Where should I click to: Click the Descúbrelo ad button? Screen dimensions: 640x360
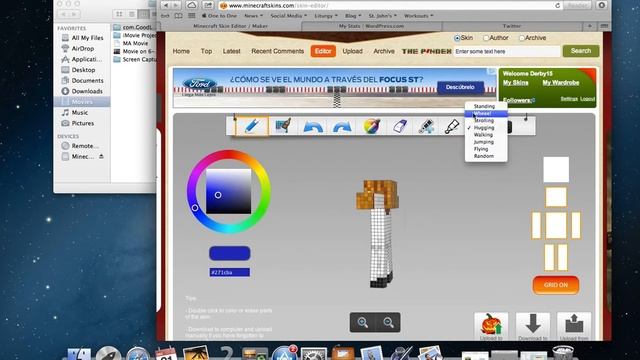coord(460,87)
